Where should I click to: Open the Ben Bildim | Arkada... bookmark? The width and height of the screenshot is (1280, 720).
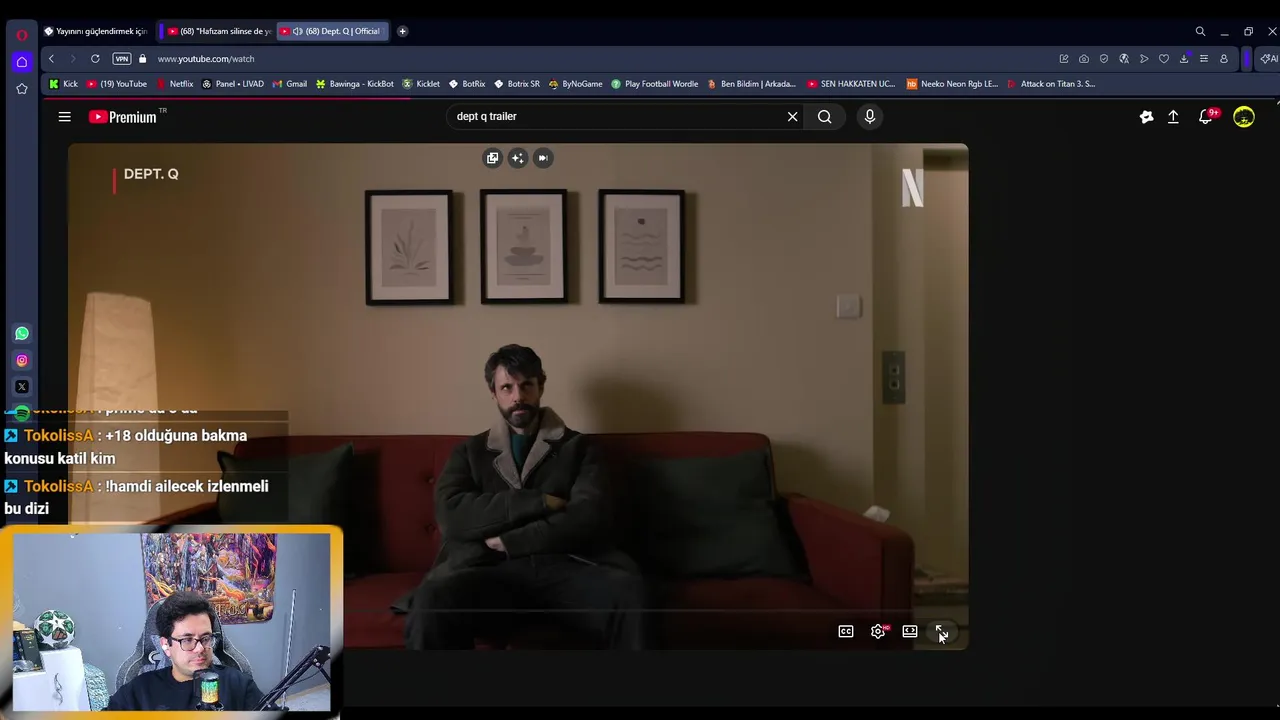click(752, 84)
